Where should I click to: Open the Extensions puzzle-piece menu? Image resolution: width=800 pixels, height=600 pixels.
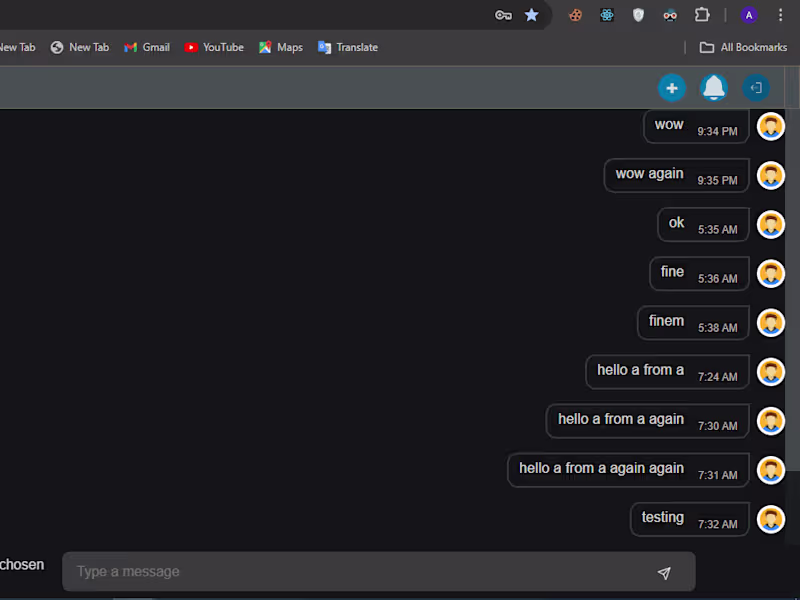[x=702, y=15]
